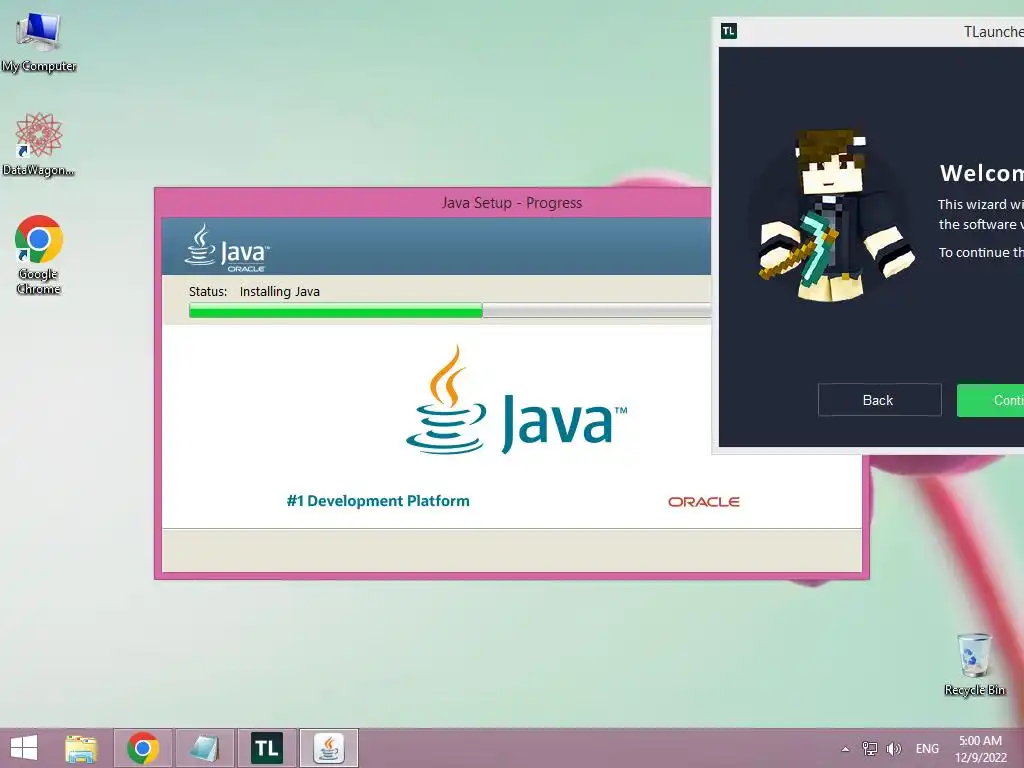
Task: Open the network status tray icon
Action: pyautogui.click(x=870, y=748)
